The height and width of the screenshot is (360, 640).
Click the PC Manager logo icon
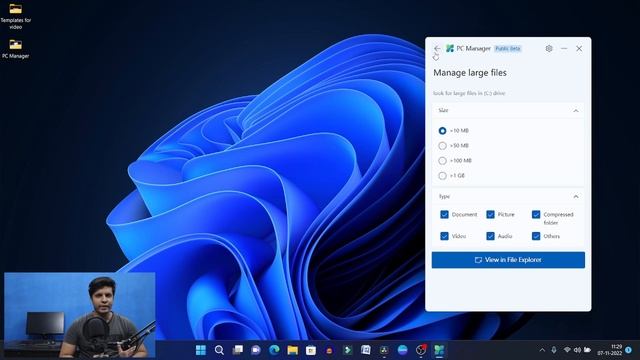450,49
